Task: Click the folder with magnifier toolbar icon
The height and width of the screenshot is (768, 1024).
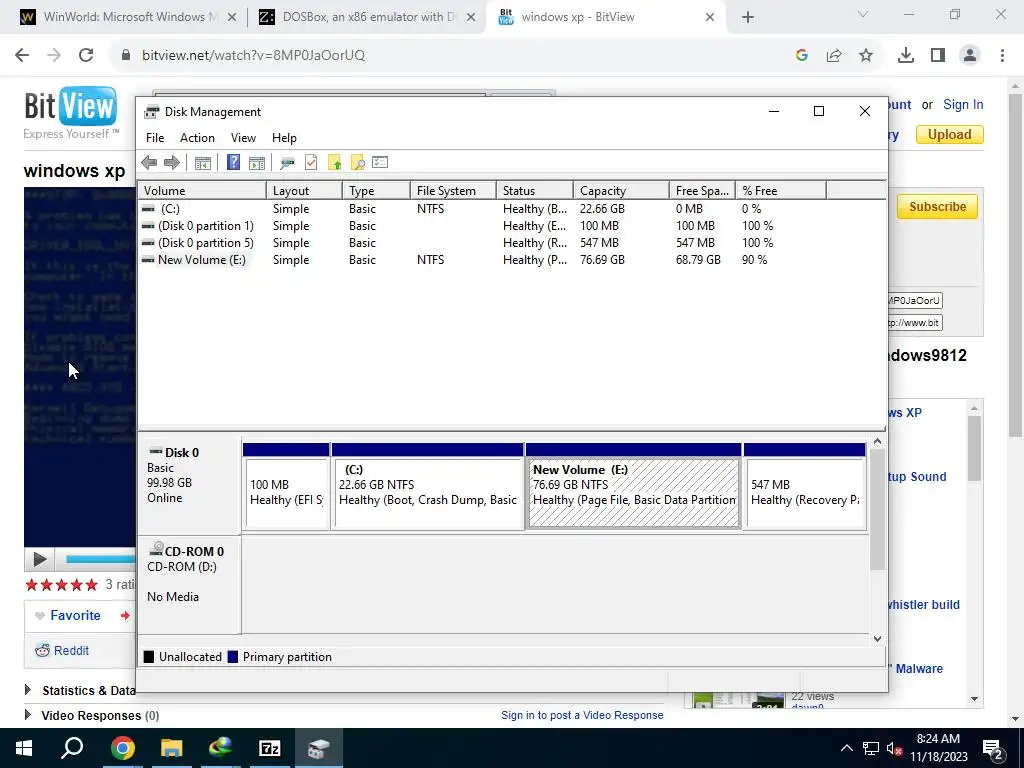Action: pos(357,163)
